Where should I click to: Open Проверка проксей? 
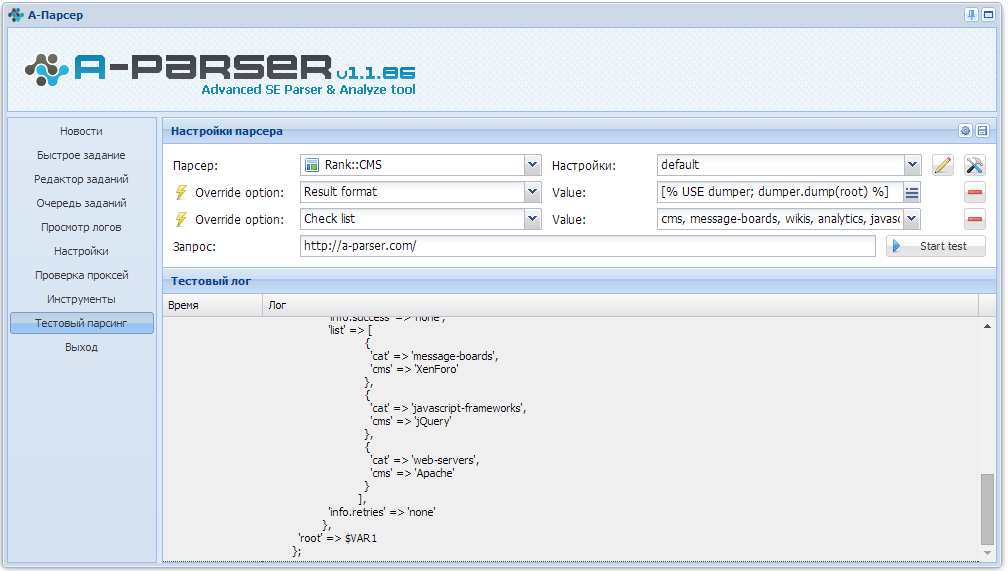point(82,275)
